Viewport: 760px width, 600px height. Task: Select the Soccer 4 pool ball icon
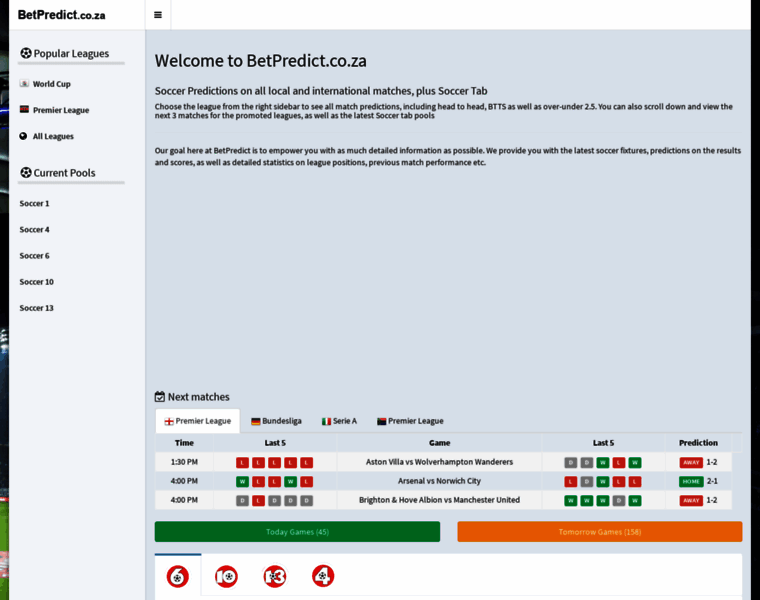click(323, 576)
